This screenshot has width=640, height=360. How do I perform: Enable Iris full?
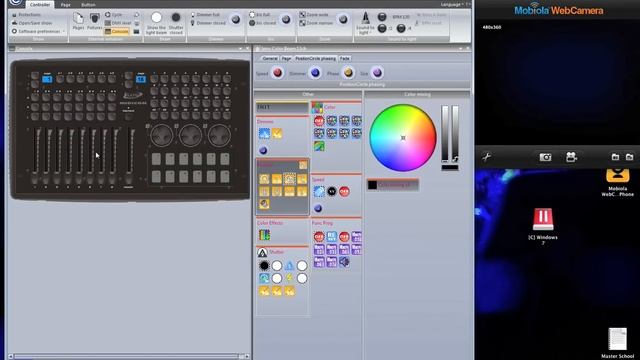(260, 15)
